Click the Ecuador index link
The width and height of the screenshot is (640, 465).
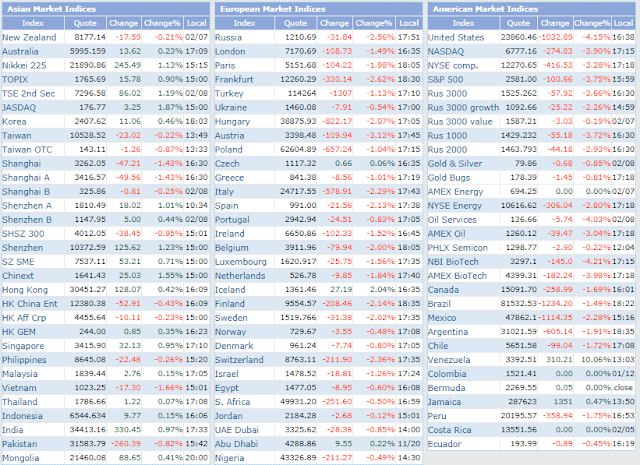444,444
